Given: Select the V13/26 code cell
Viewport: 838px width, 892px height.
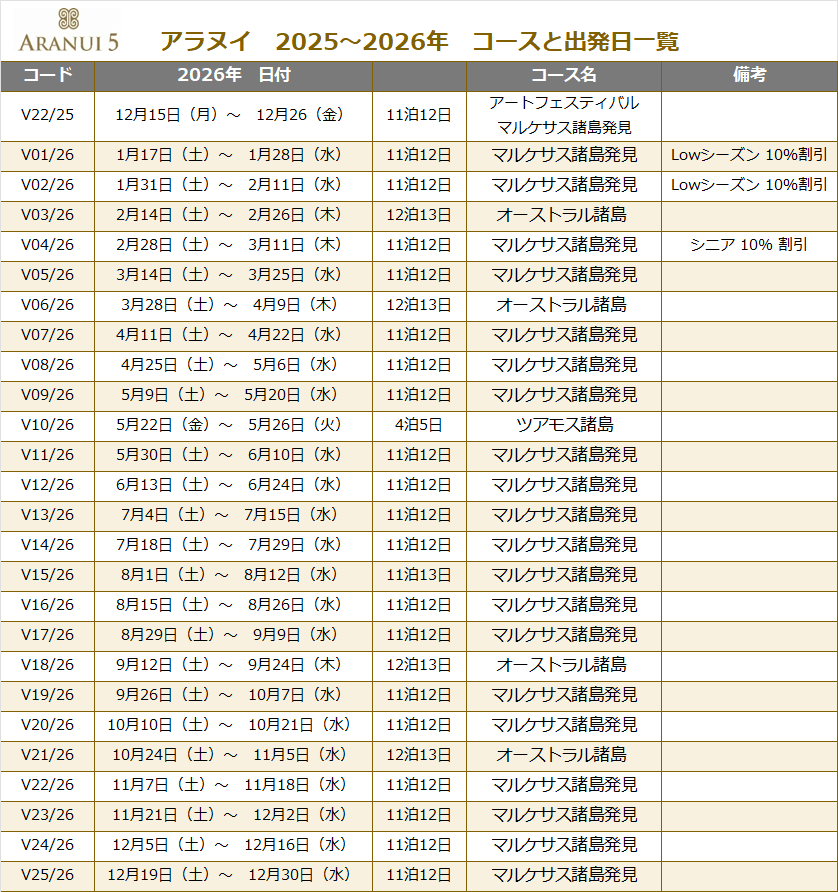Looking at the screenshot, I should pos(47,515).
